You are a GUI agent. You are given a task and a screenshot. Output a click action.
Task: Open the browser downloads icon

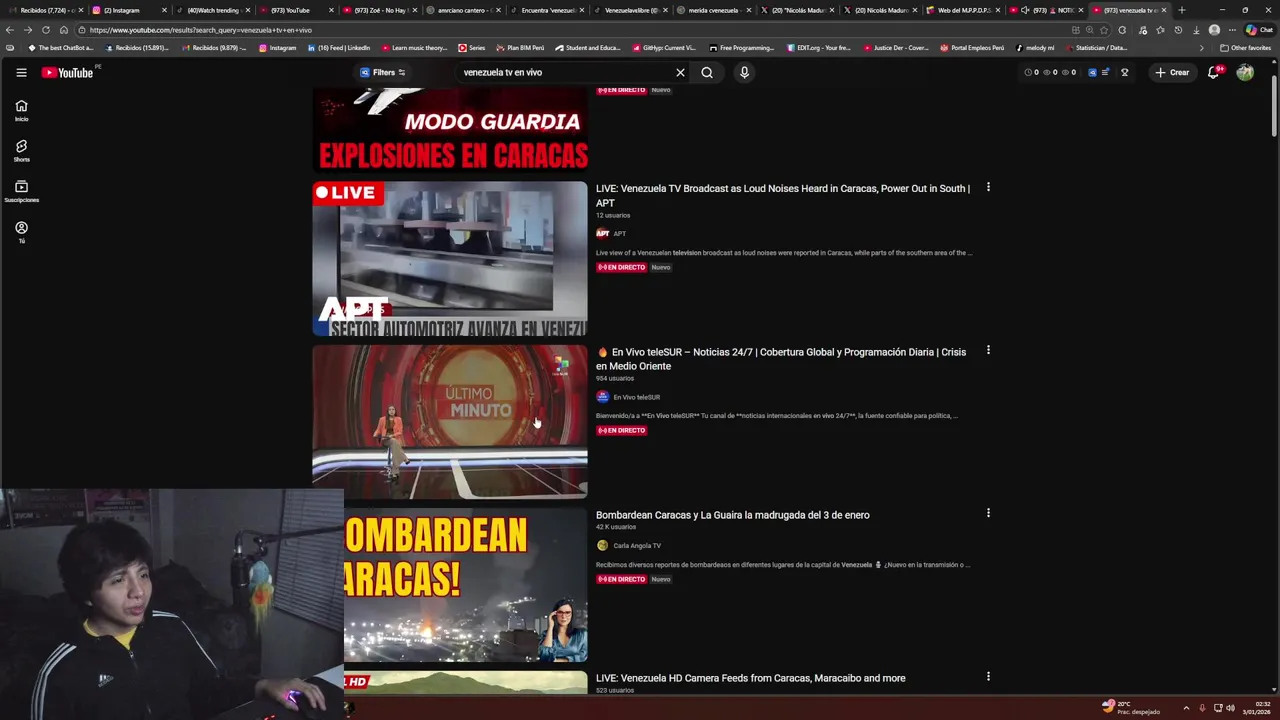(1196, 30)
